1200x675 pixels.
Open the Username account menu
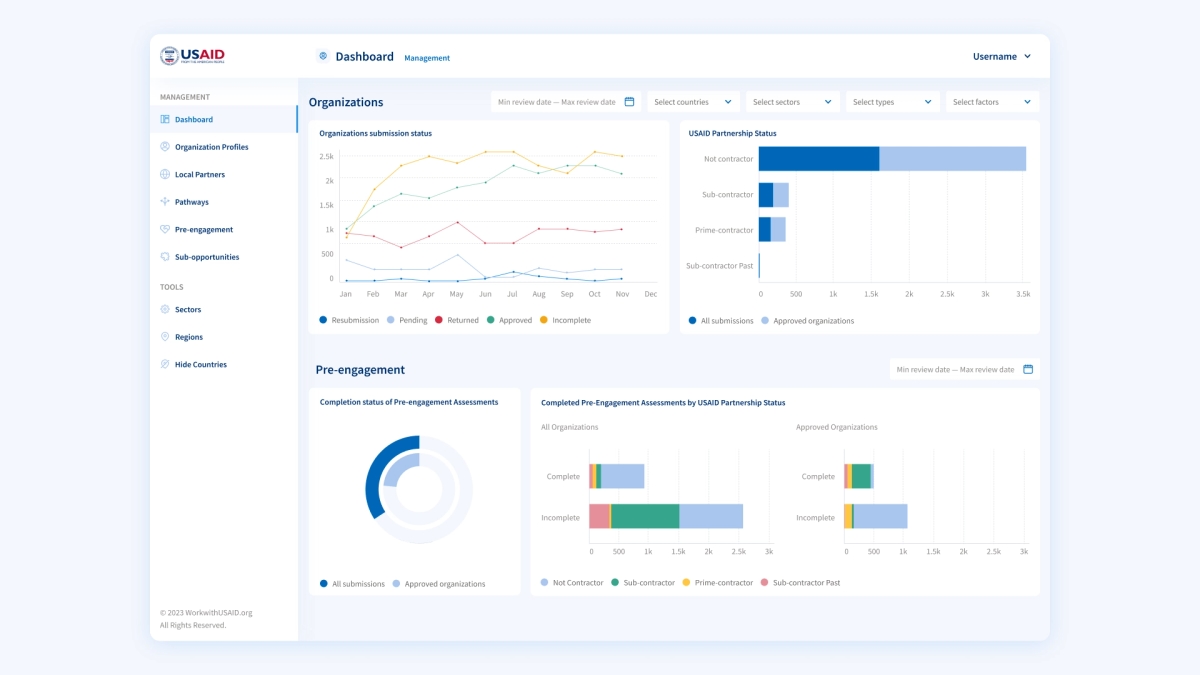point(1001,57)
